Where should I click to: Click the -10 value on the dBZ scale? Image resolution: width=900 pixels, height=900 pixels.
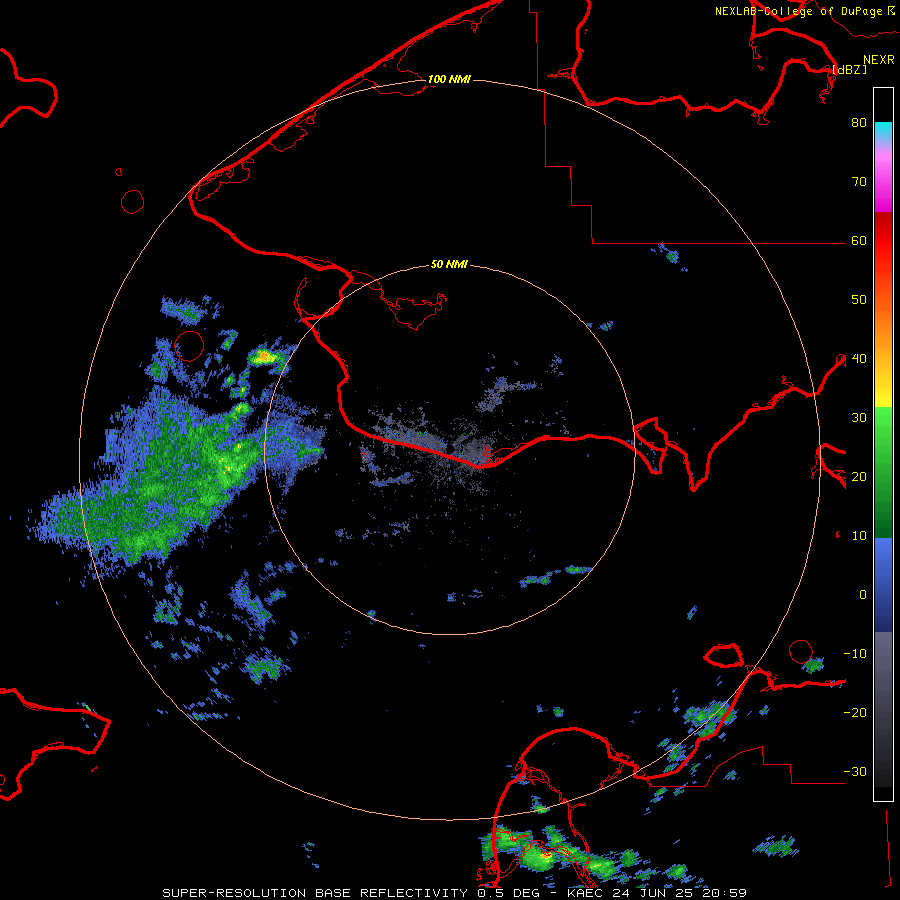point(855,654)
